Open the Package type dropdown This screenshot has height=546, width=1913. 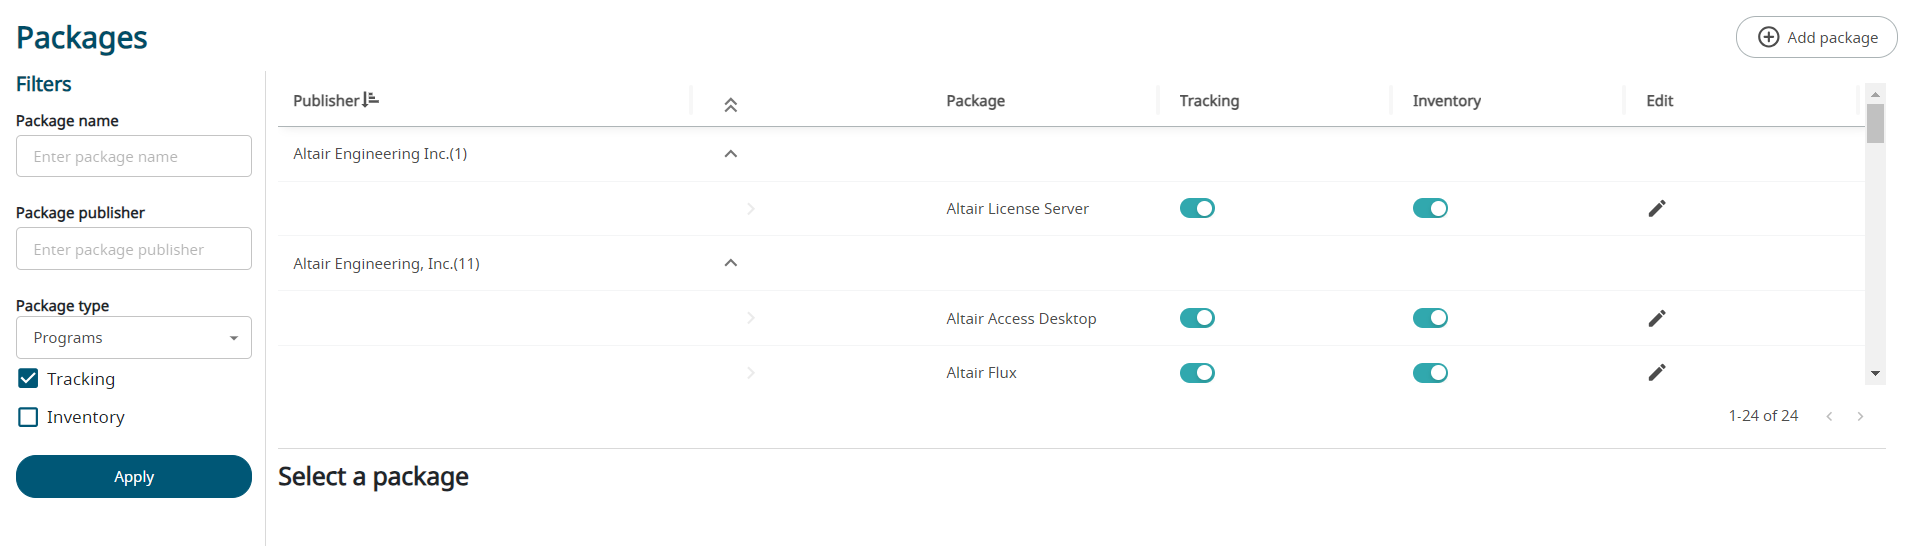click(134, 338)
